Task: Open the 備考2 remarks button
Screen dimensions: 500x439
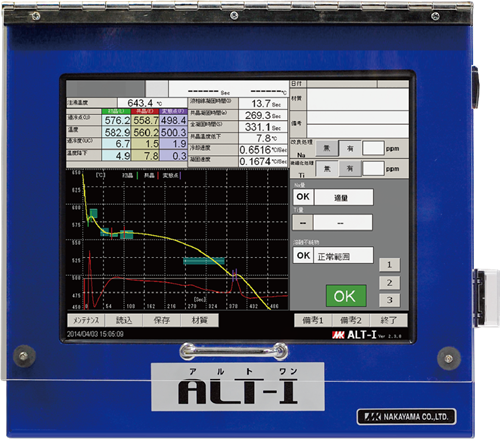Action: [x=351, y=320]
